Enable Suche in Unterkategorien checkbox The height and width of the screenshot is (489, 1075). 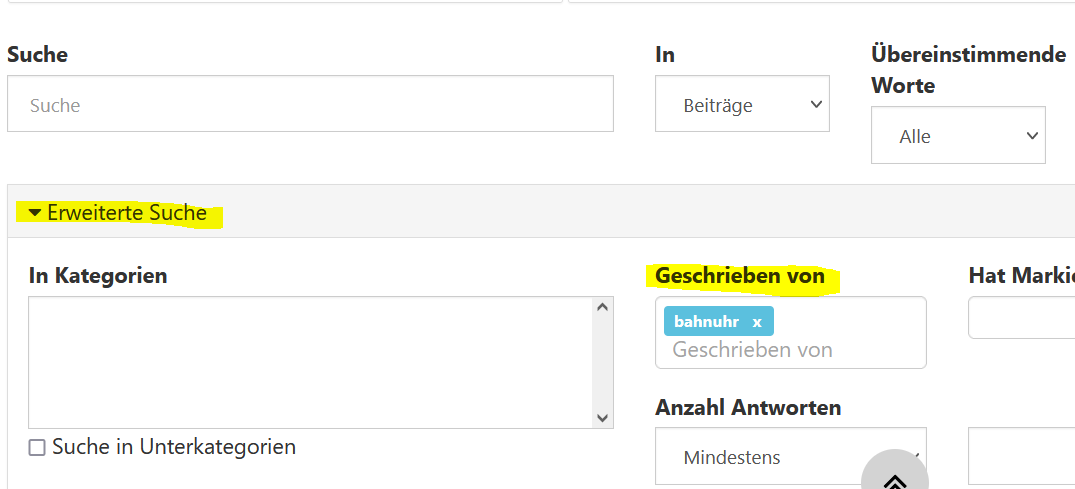click(x=37, y=448)
